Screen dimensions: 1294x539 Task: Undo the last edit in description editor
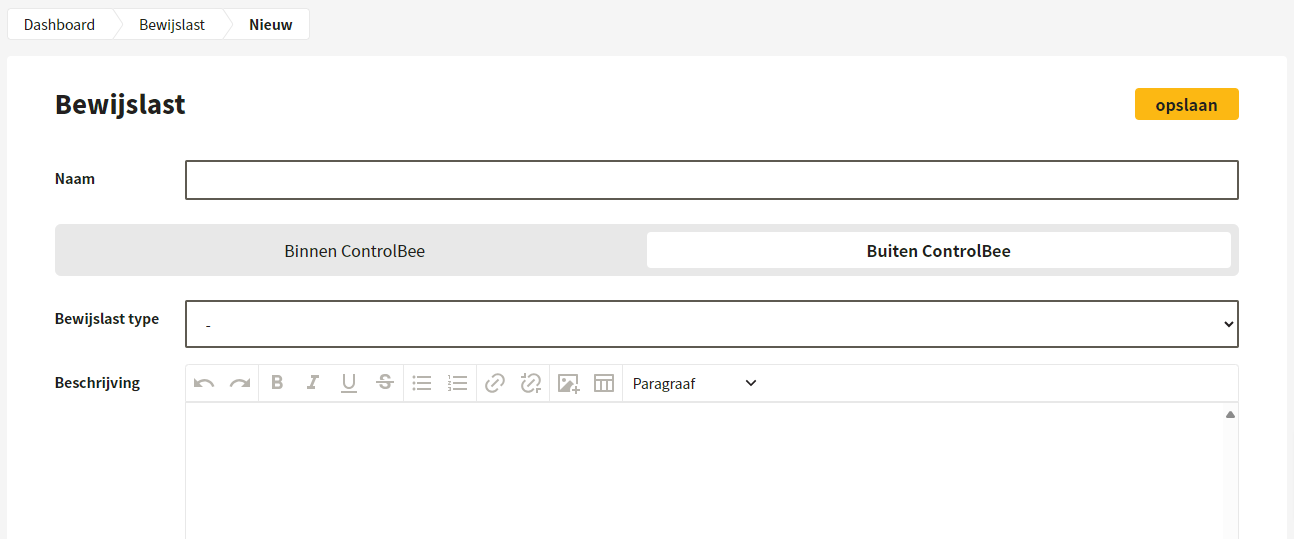(204, 383)
